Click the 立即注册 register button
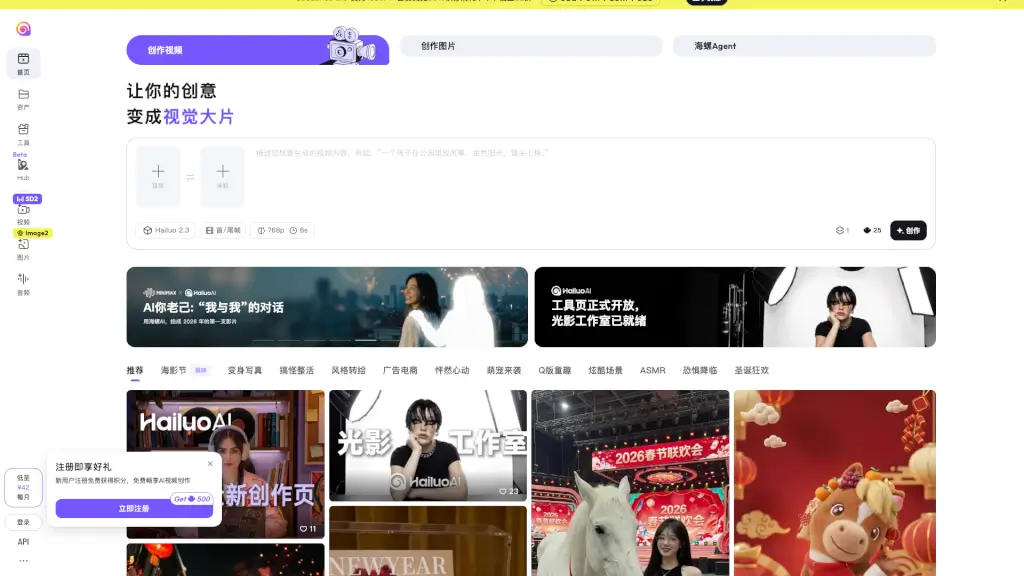This screenshot has height=576, width=1024. (x=134, y=509)
